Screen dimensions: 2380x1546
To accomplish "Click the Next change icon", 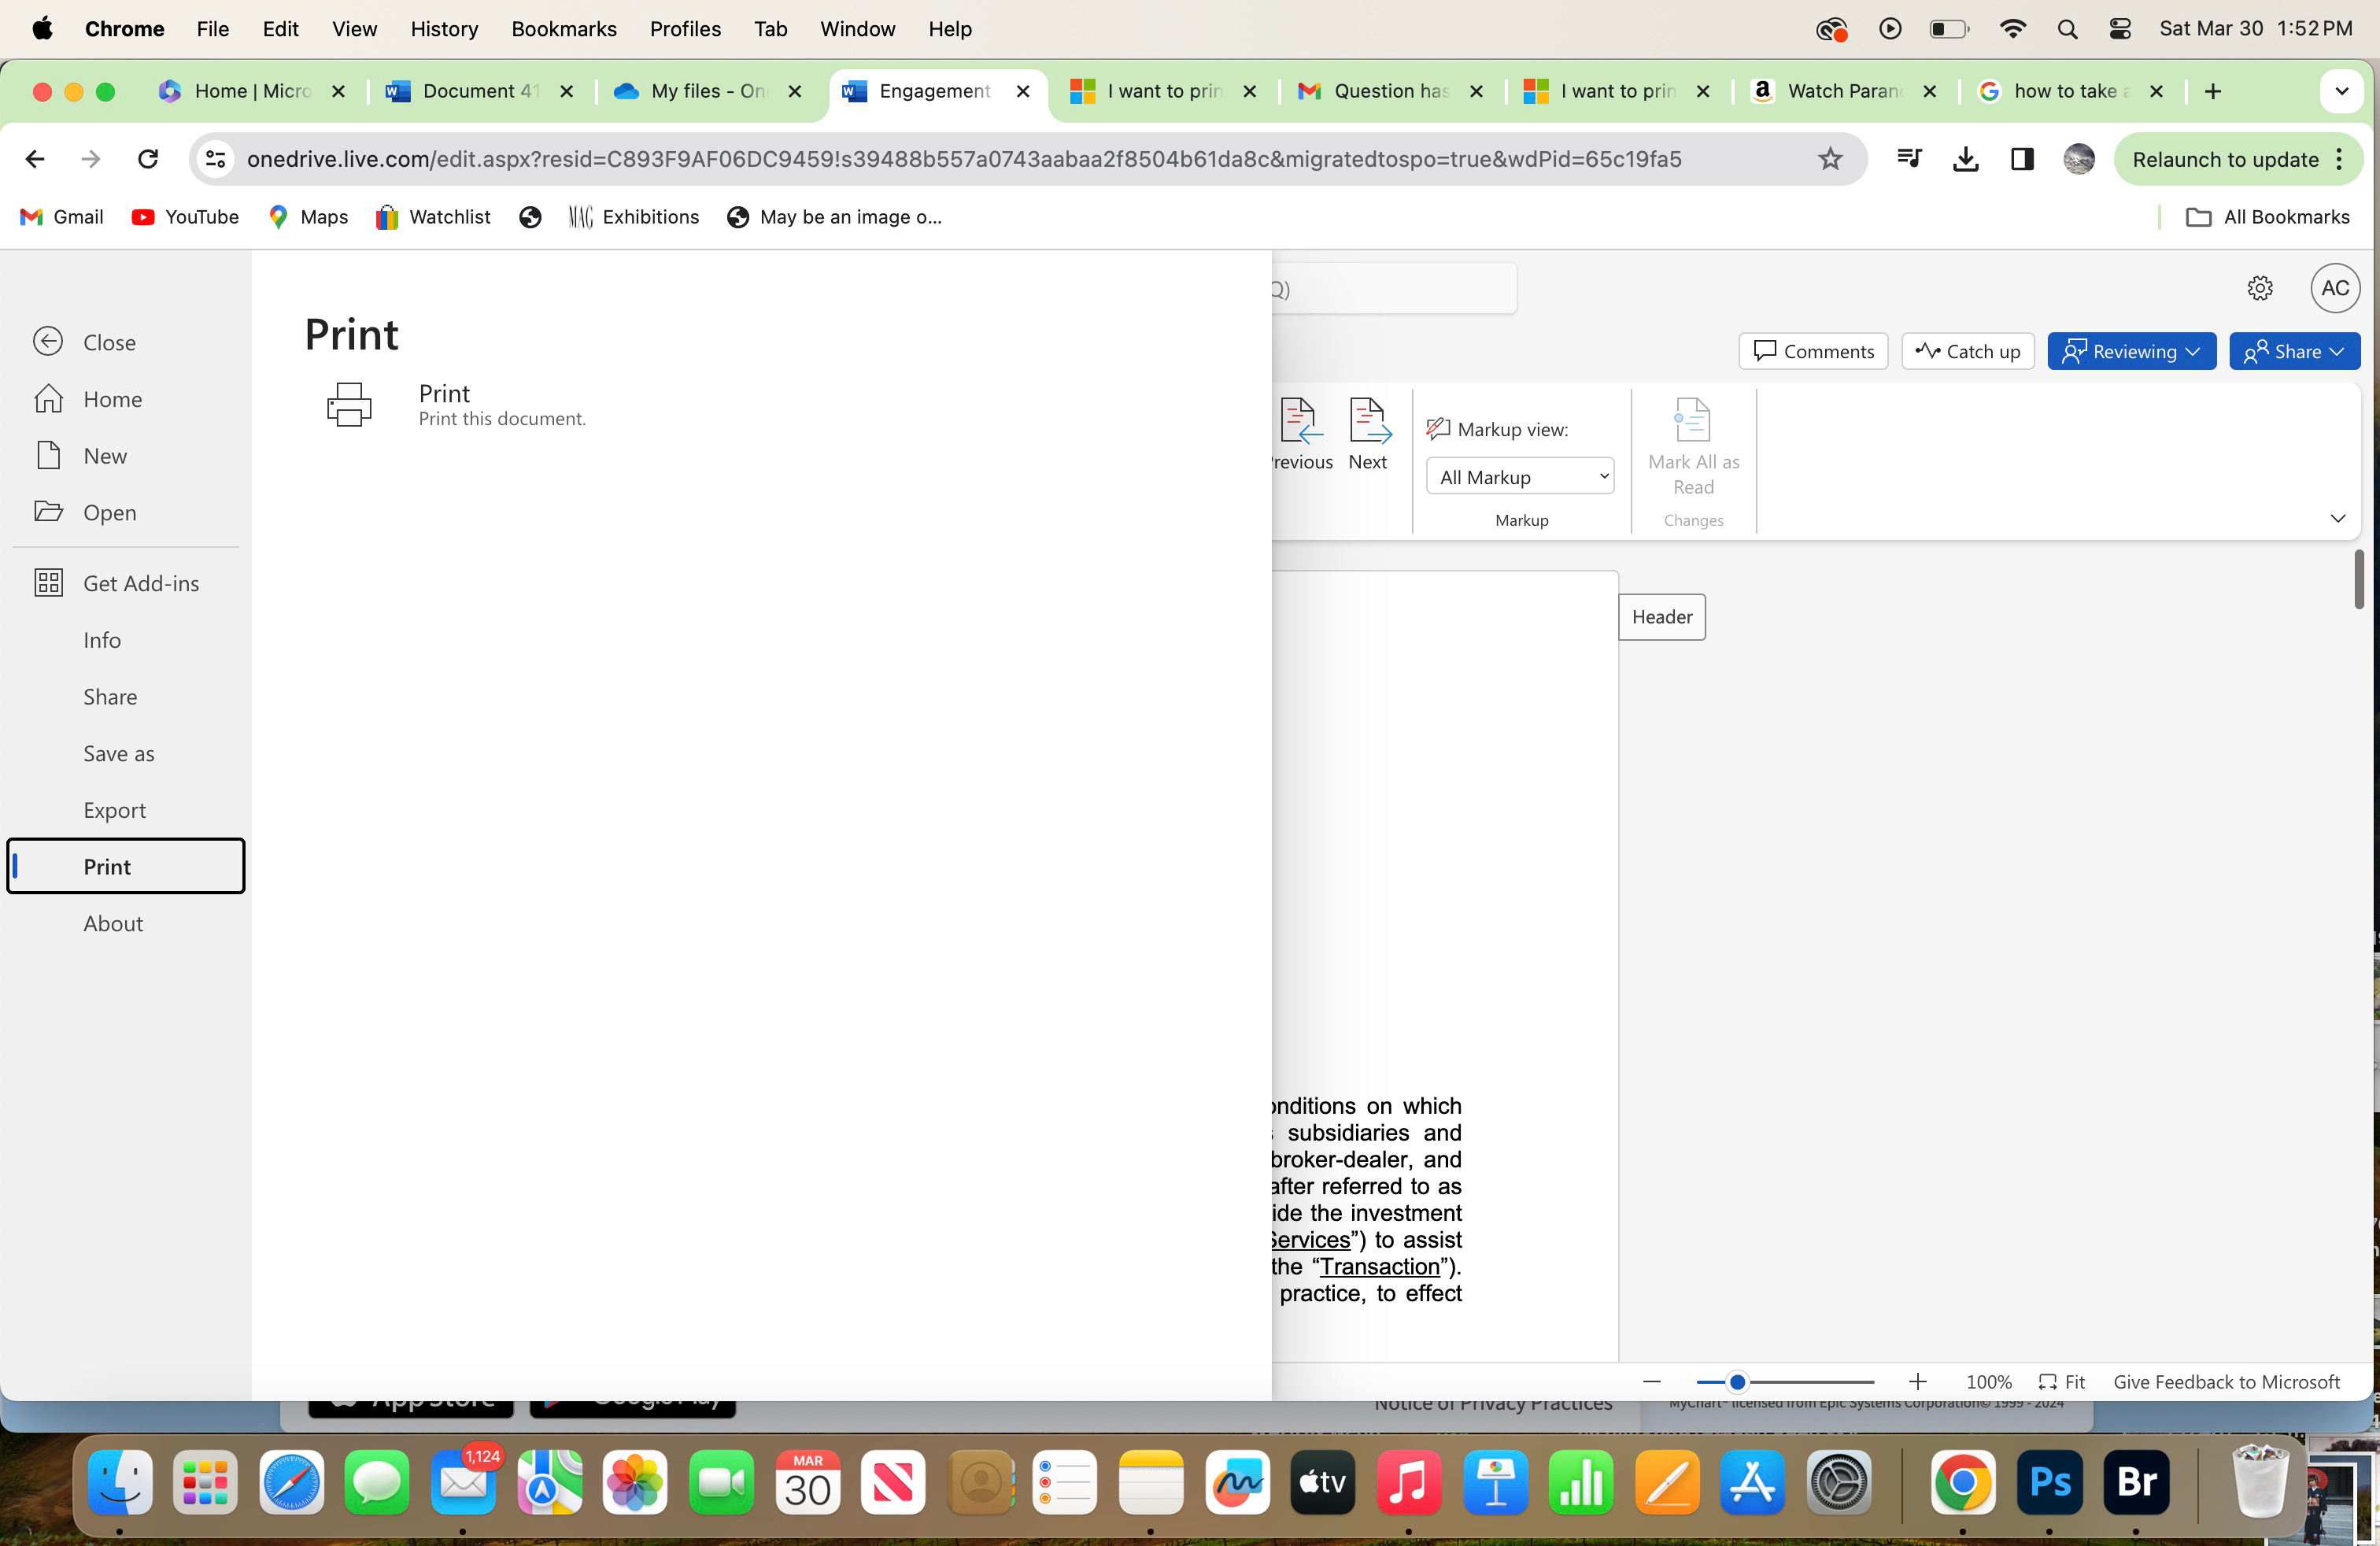I will (x=1368, y=422).
